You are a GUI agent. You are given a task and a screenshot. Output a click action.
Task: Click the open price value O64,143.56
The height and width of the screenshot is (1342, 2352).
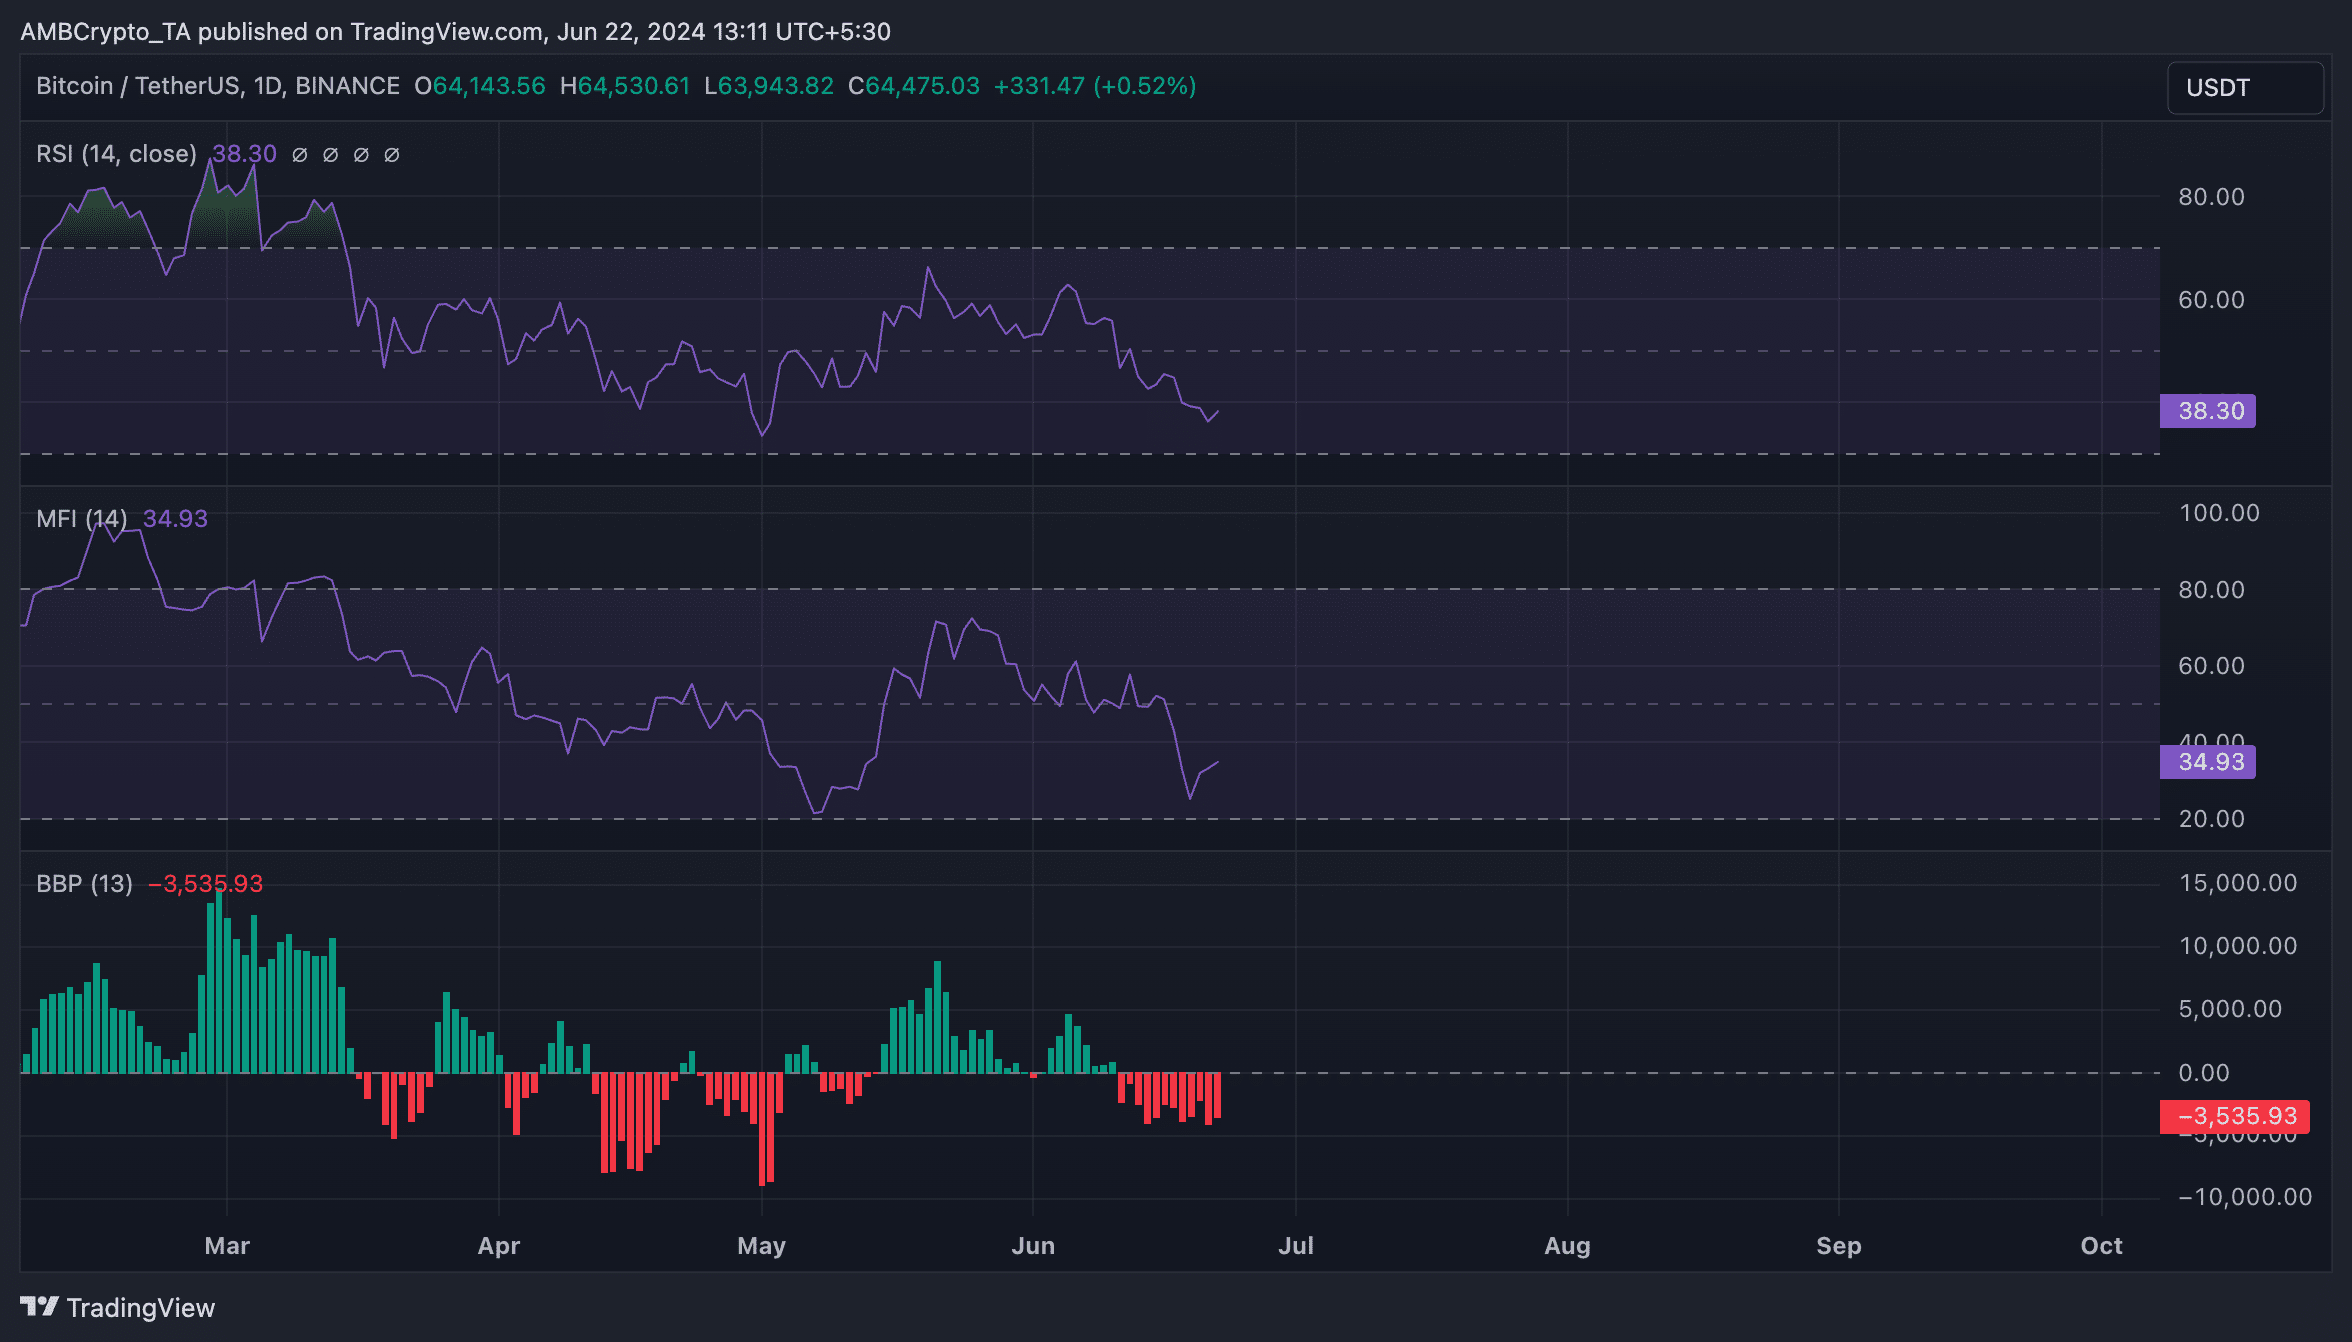pyautogui.click(x=480, y=86)
